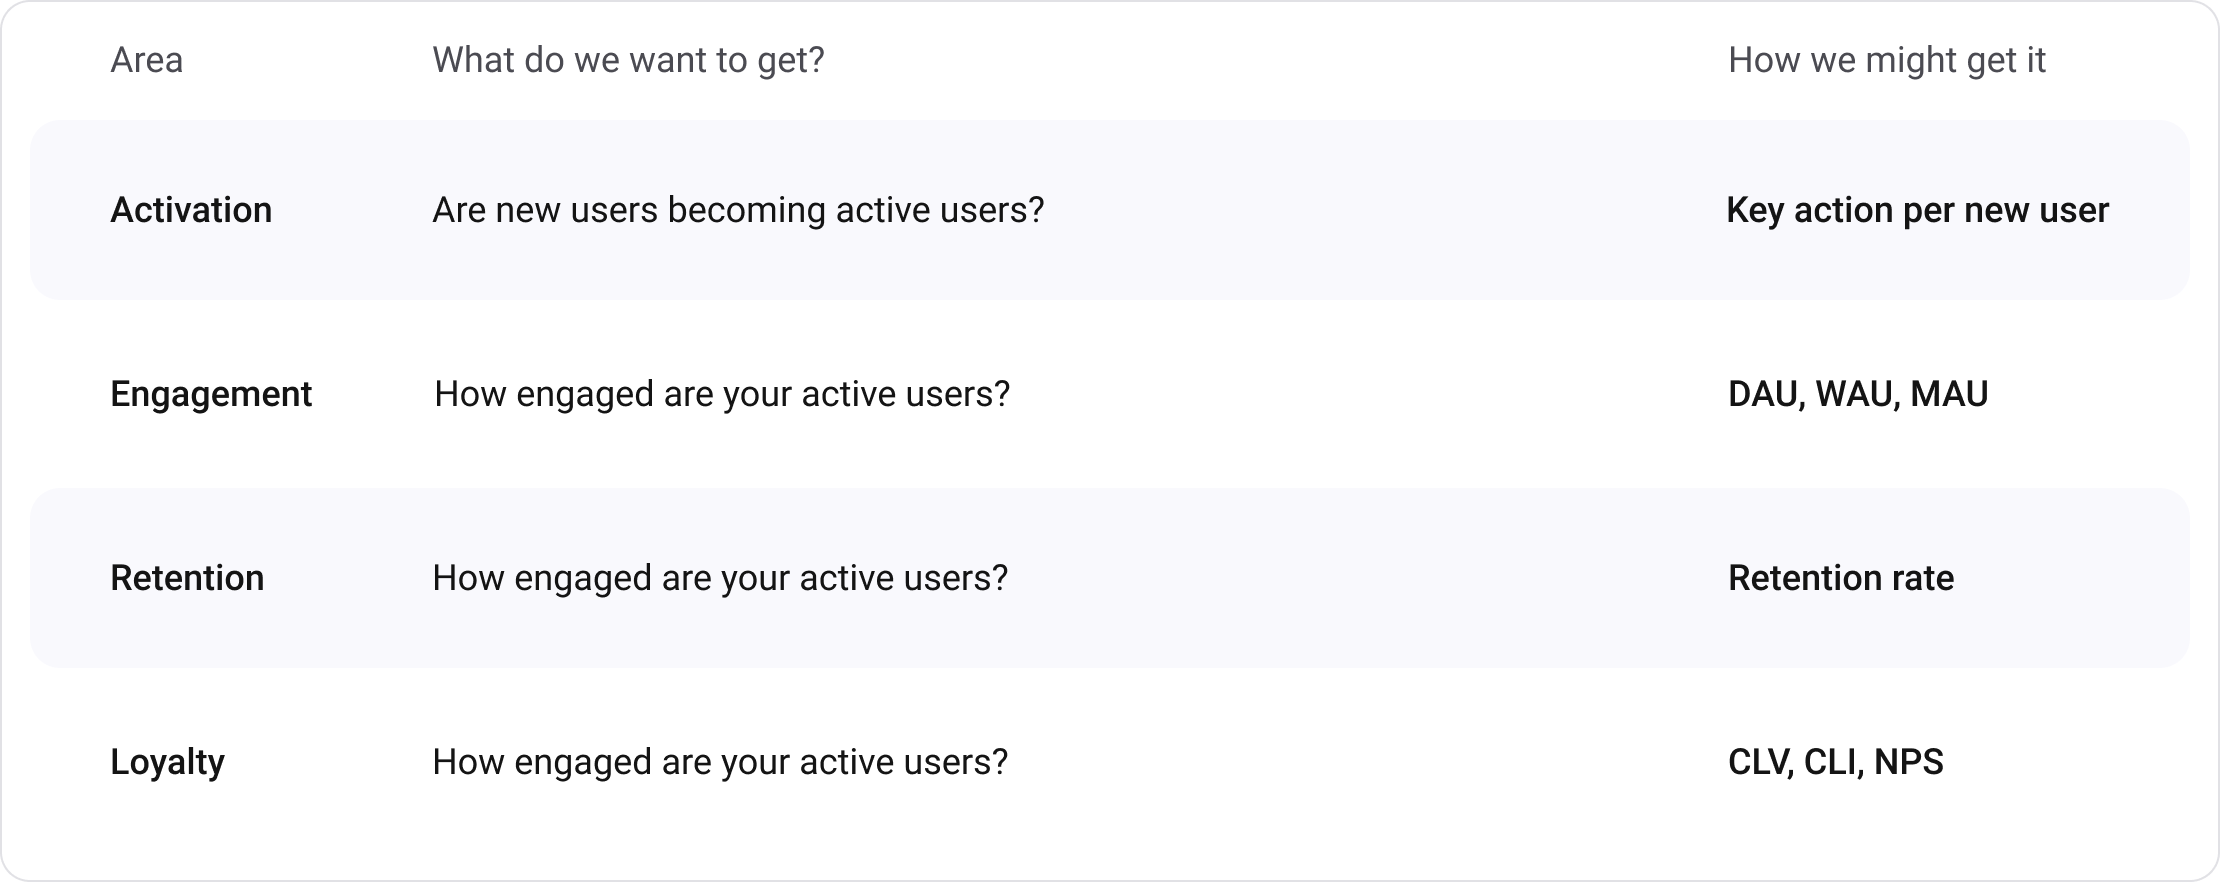Click the 'Retention rate' metric
Image resolution: width=2220 pixels, height=882 pixels.
[x=1841, y=578]
